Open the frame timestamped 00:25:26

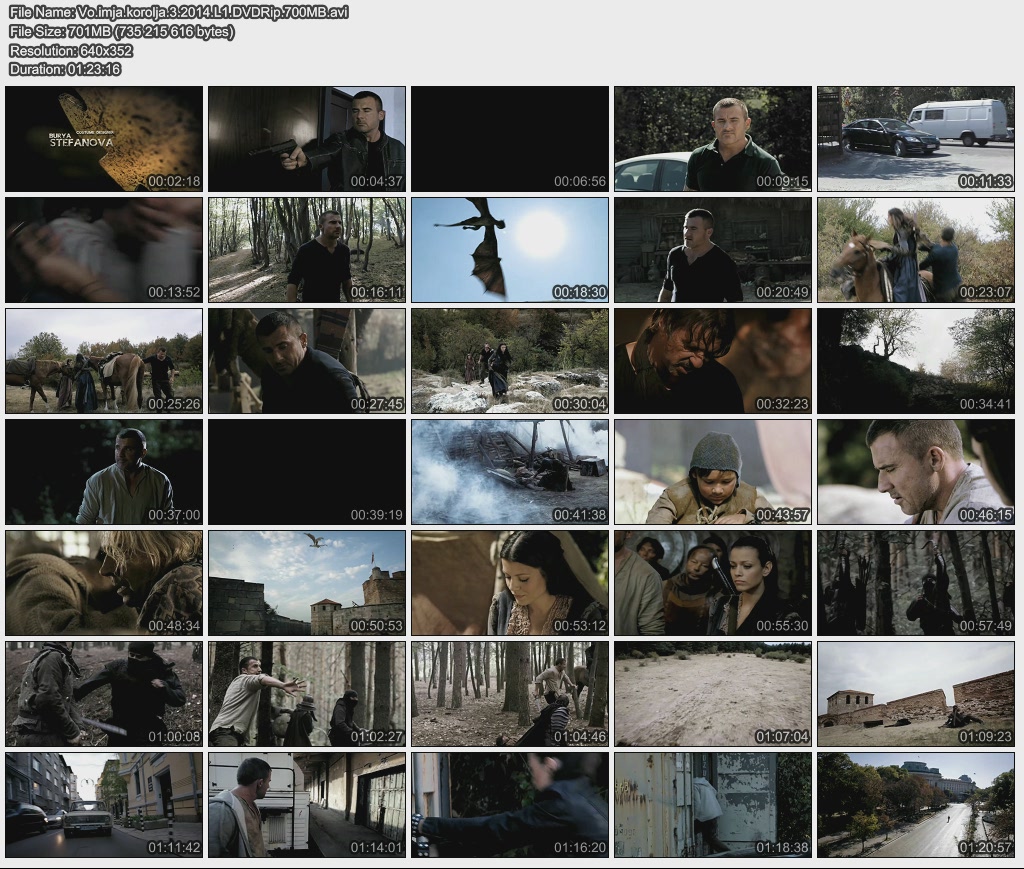[104, 361]
